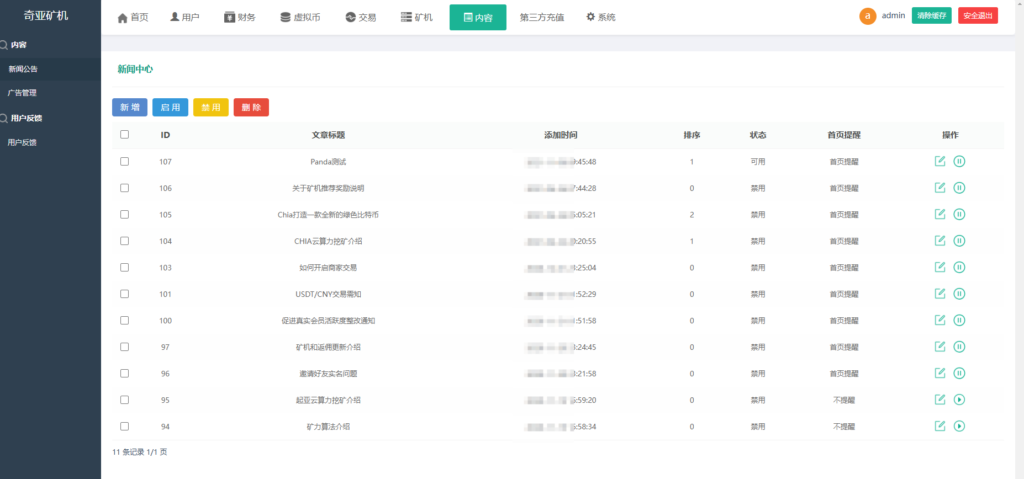
Task: Click pause icon for article ID 105
Action: point(959,214)
